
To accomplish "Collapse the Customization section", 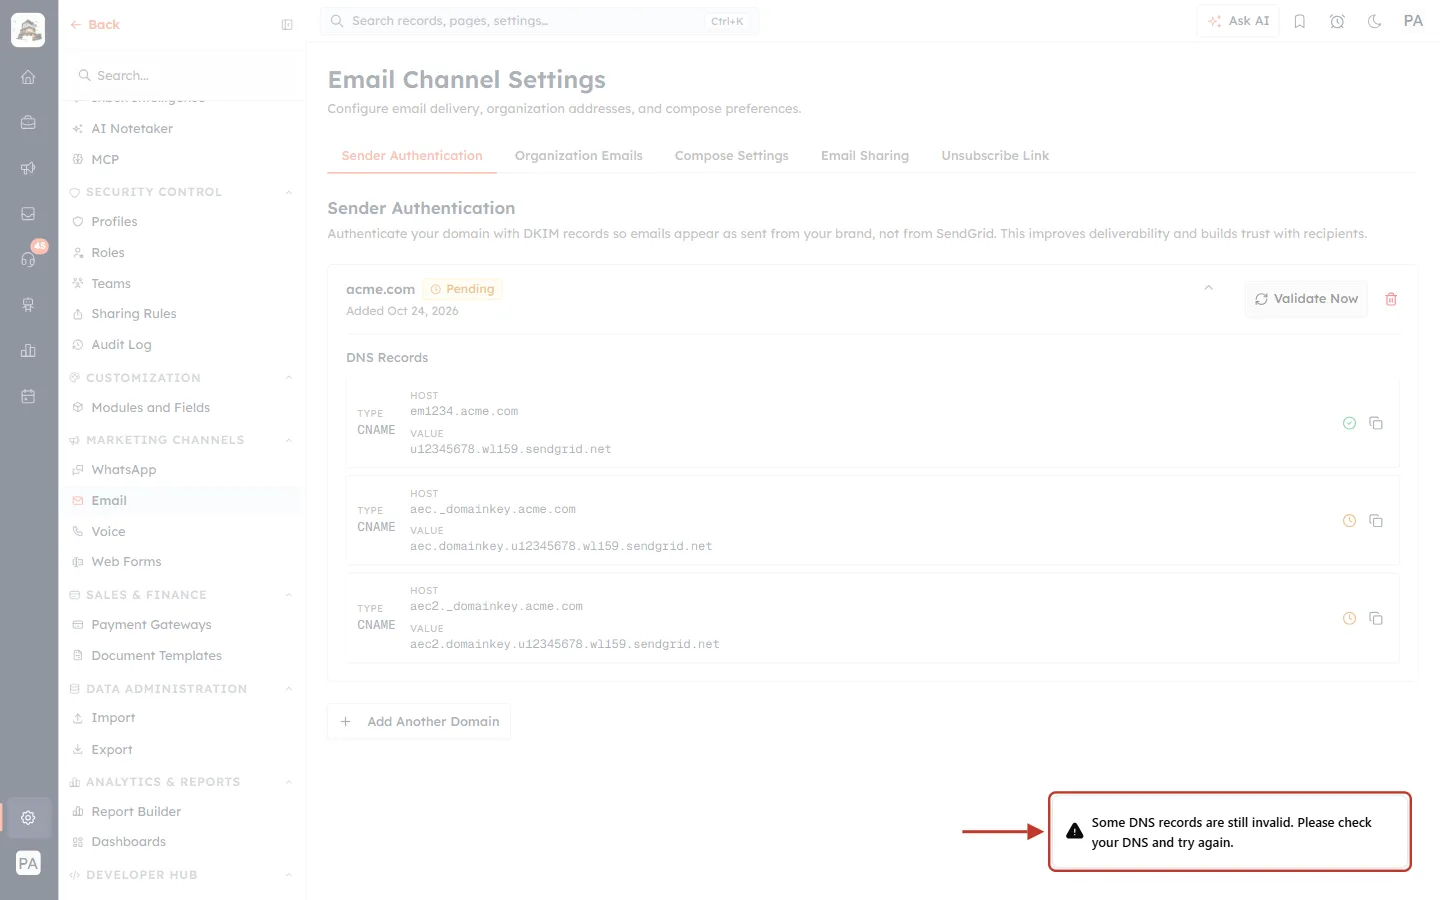I will click(289, 378).
